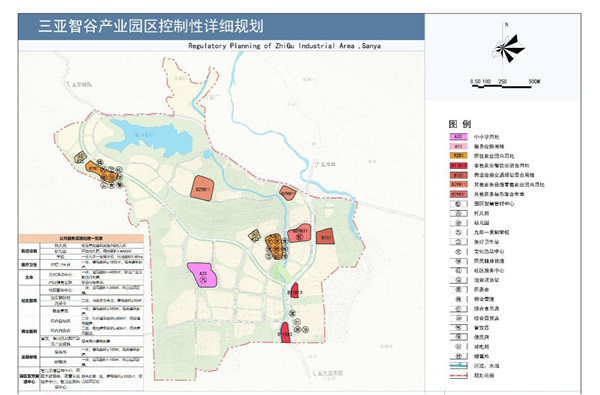This screenshot has width=600, height=395.
Task: Click the river and water legend symbol
Action: [458, 366]
